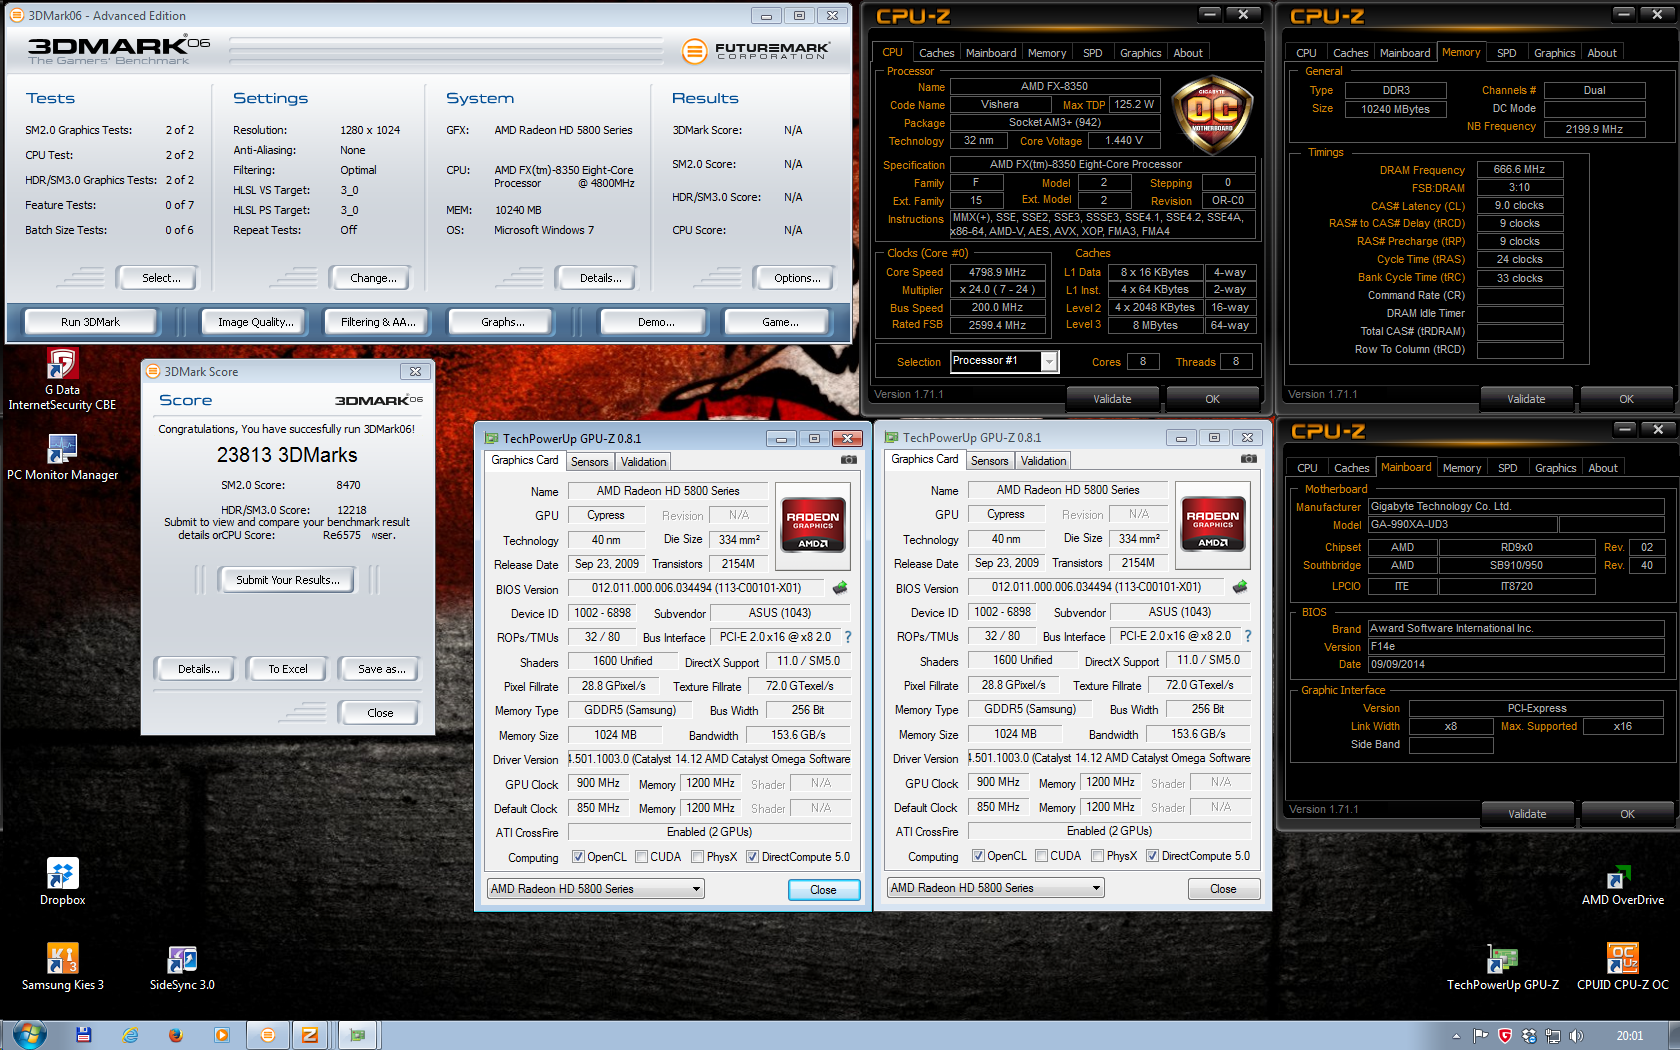Click Submit Your Results... button
Image resolution: width=1680 pixels, height=1050 pixels.
pos(287,580)
